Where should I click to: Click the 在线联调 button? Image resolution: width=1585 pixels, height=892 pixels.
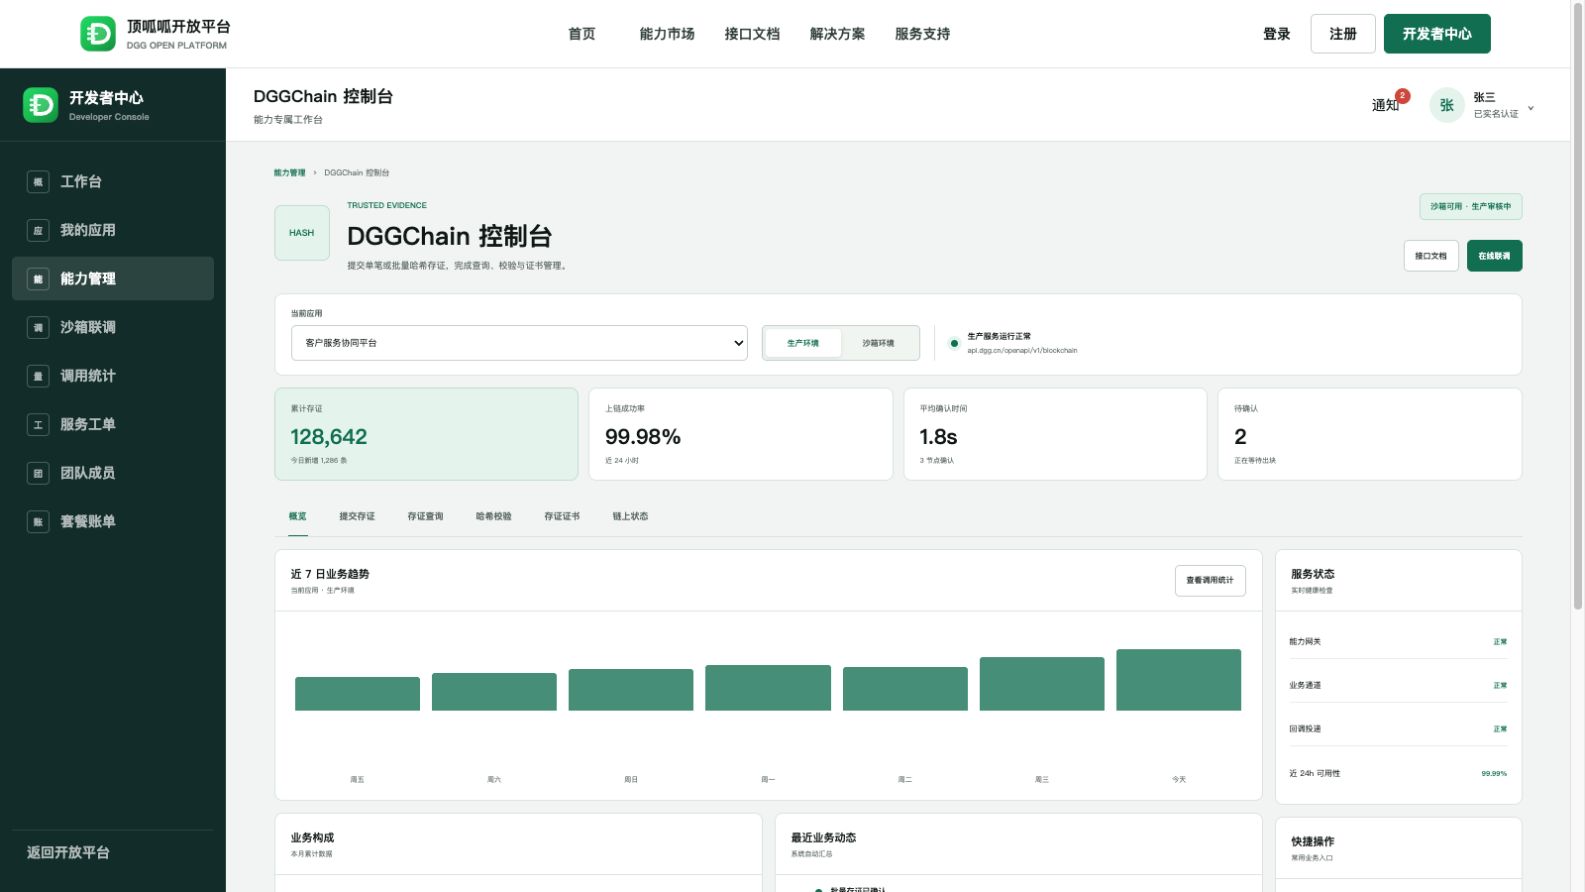click(1494, 256)
